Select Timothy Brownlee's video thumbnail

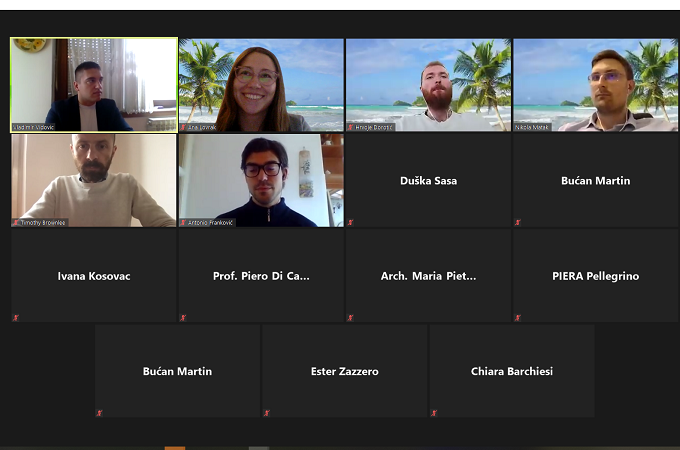tap(94, 180)
